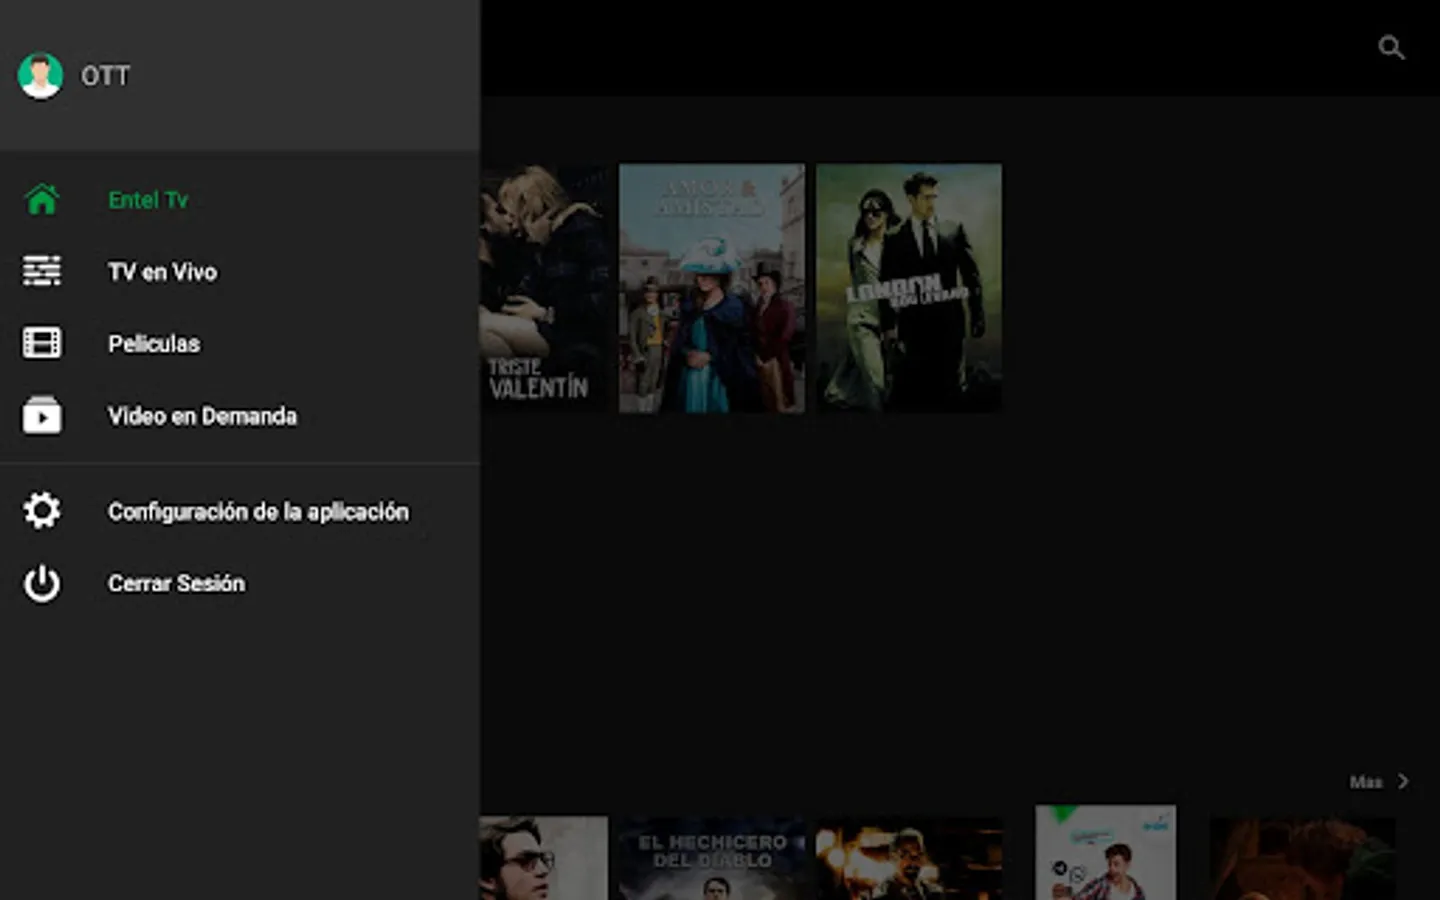Click the OTT profile name
1440x900 pixels.
(105, 76)
